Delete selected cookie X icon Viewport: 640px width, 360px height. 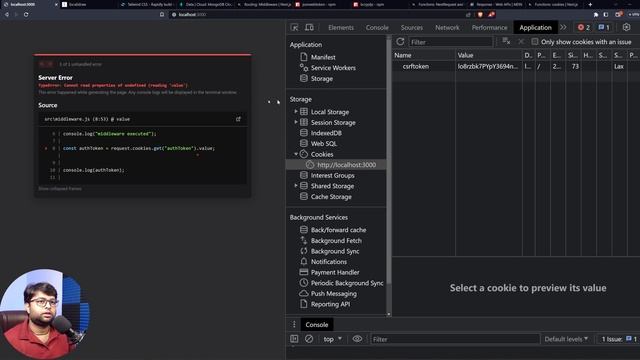click(521, 41)
